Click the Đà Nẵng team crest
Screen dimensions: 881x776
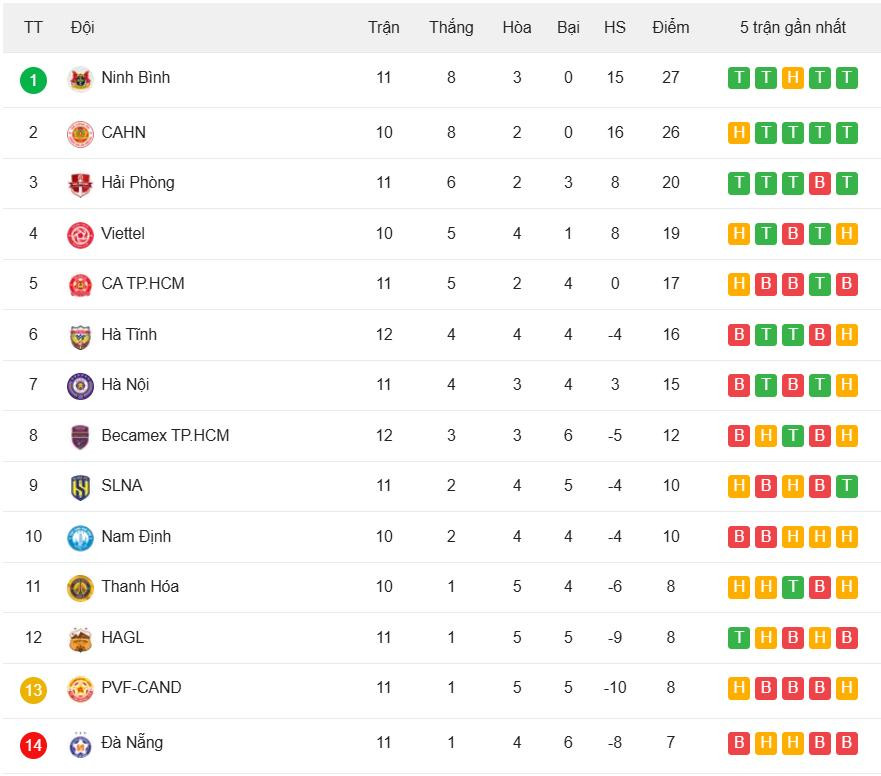80,744
